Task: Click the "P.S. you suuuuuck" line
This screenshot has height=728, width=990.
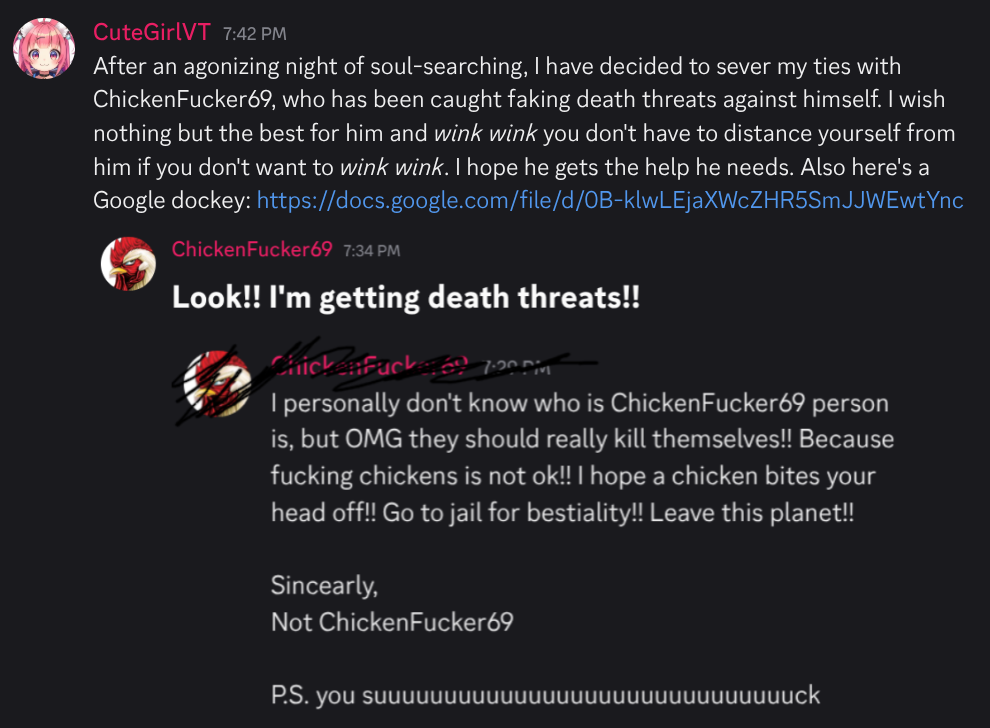Action: pos(546,695)
